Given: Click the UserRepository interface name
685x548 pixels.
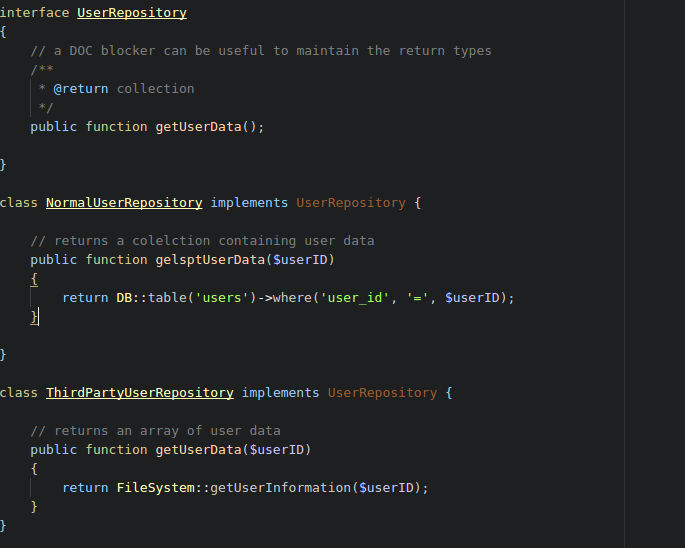Looking at the screenshot, I should [132, 13].
